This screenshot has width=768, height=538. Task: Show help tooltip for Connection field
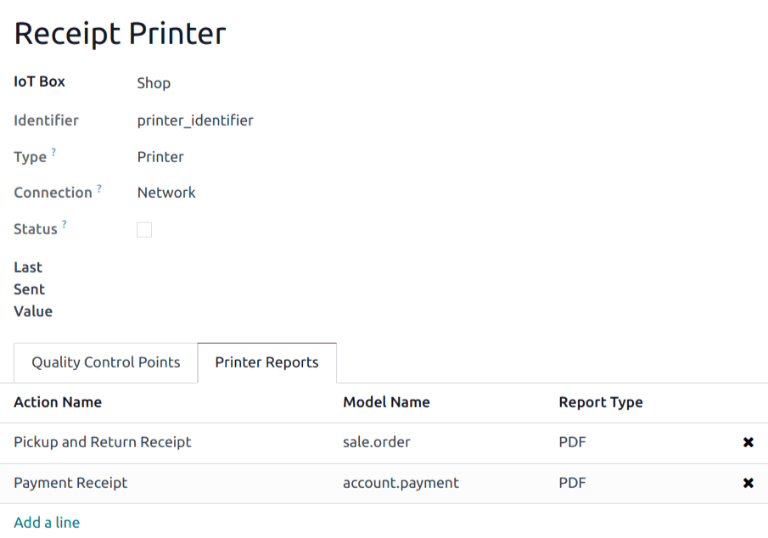pyautogui.click(x=99, y=188)
